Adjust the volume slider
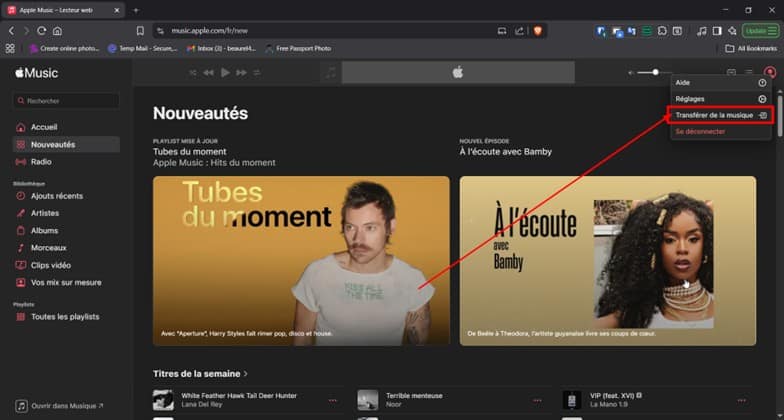This screenshot has width=784, height=420. [654, 72]
